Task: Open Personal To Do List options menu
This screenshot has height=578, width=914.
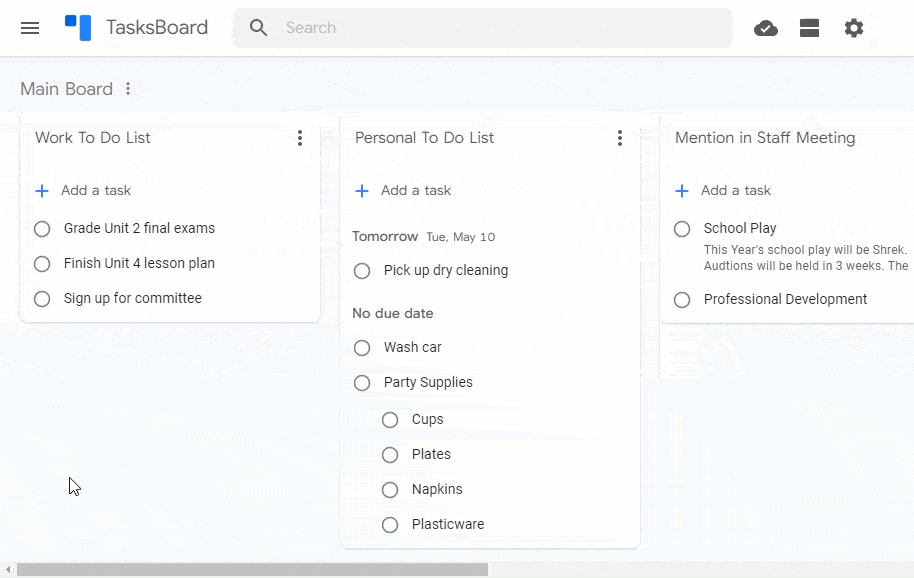Action: coord(620,138)
